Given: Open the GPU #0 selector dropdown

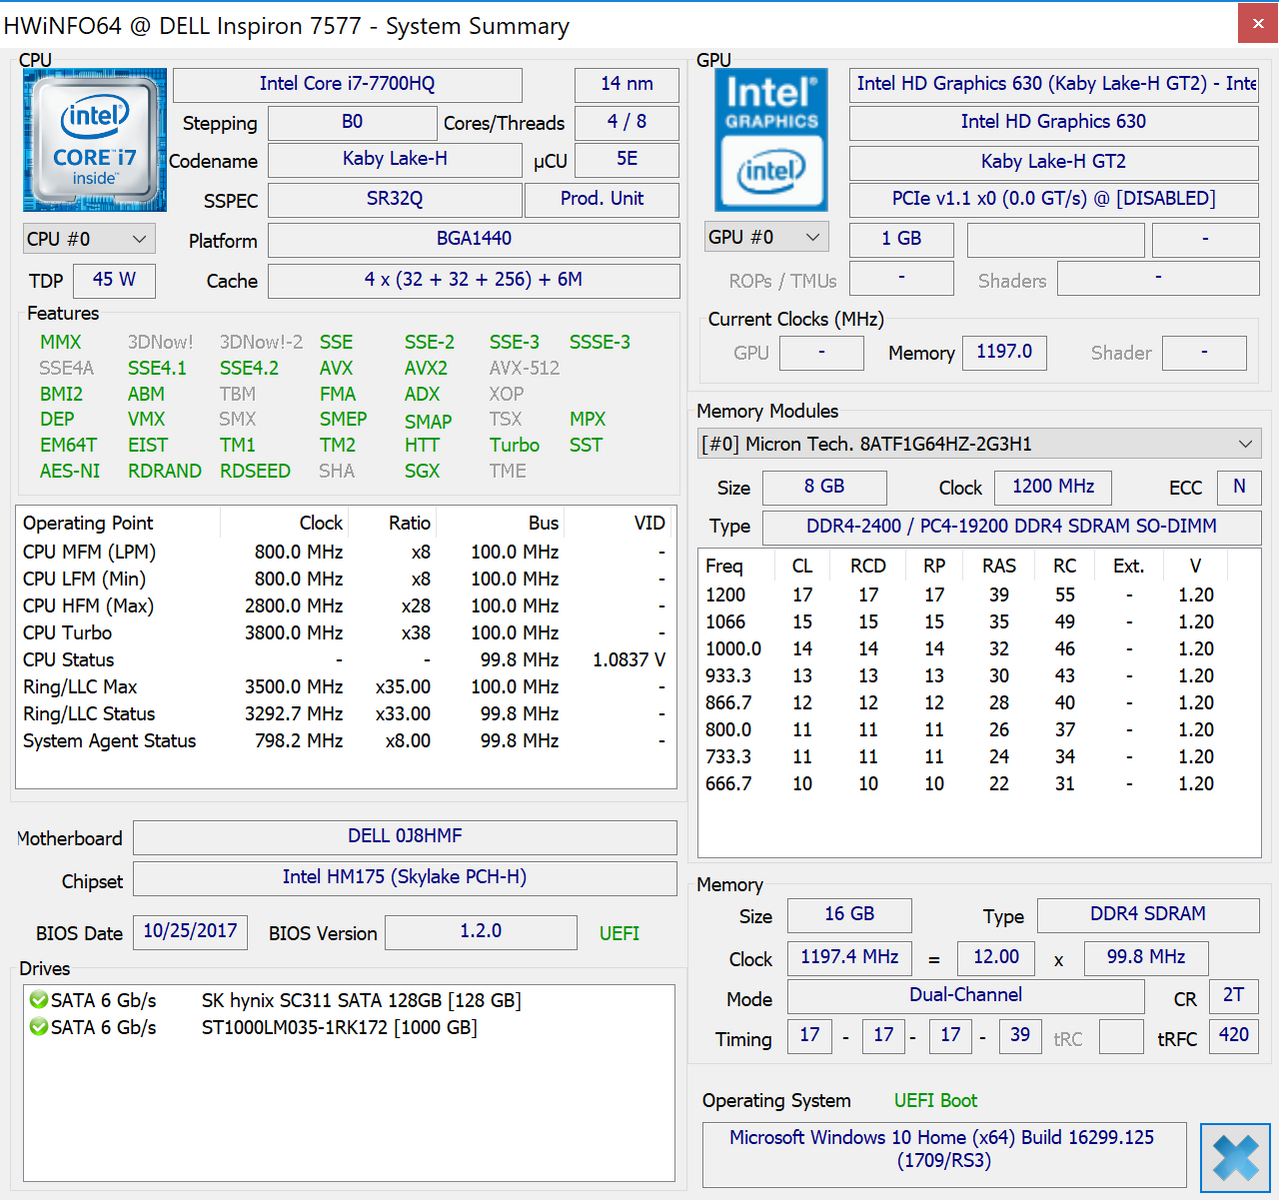Looking at the screenshot, I should [x=767, y=238].
